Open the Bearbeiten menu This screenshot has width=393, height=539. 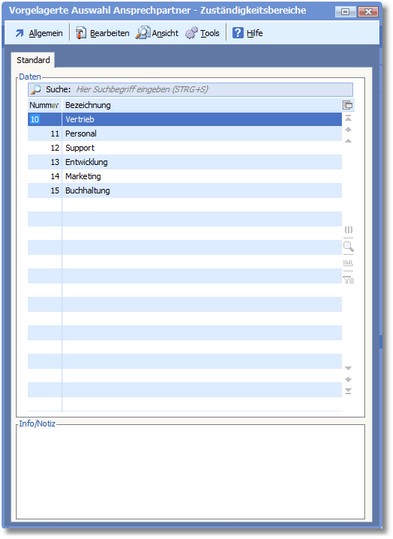102,33
